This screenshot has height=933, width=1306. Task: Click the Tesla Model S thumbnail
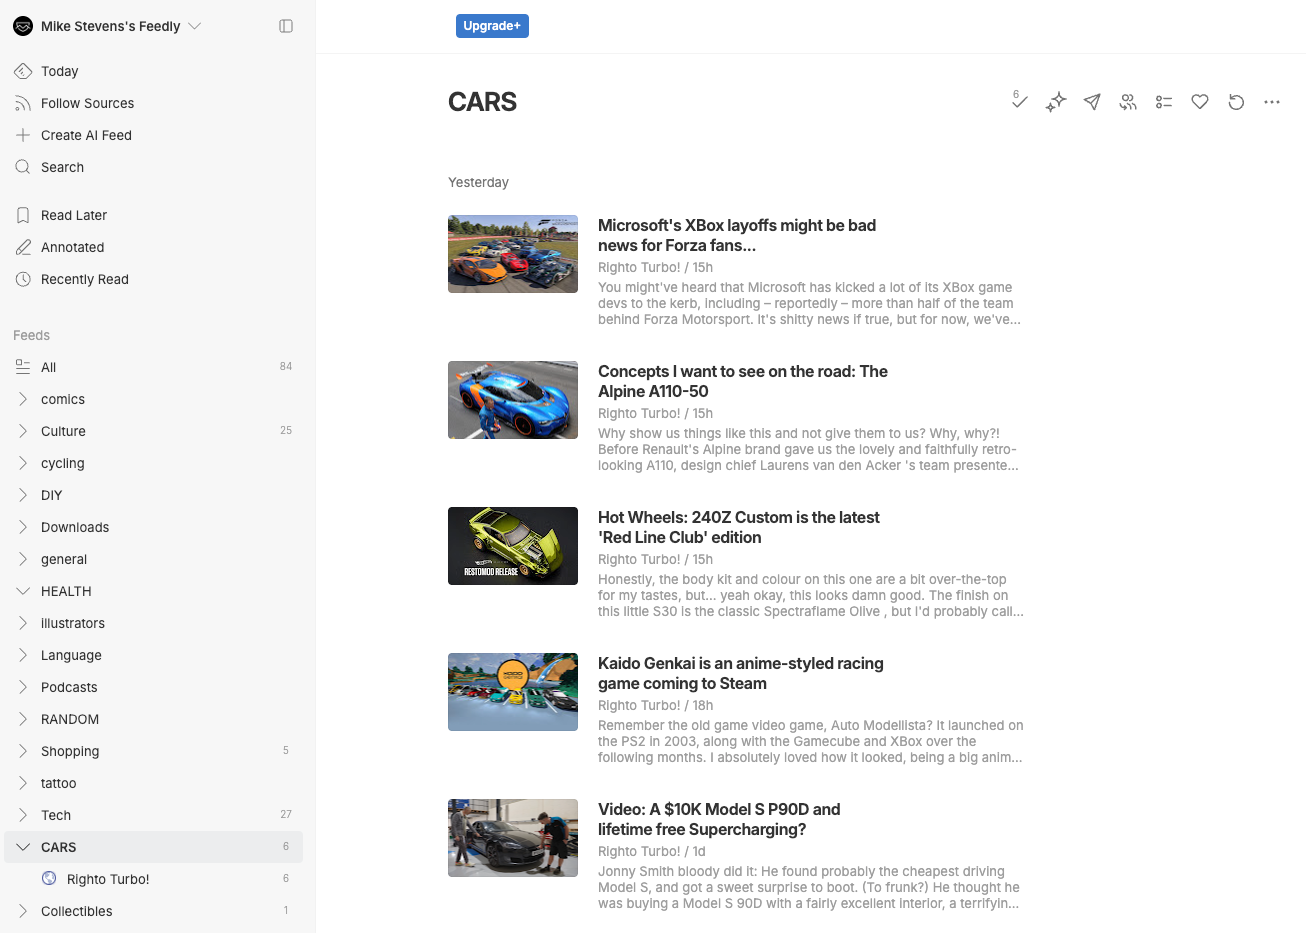tap(513, 838)
